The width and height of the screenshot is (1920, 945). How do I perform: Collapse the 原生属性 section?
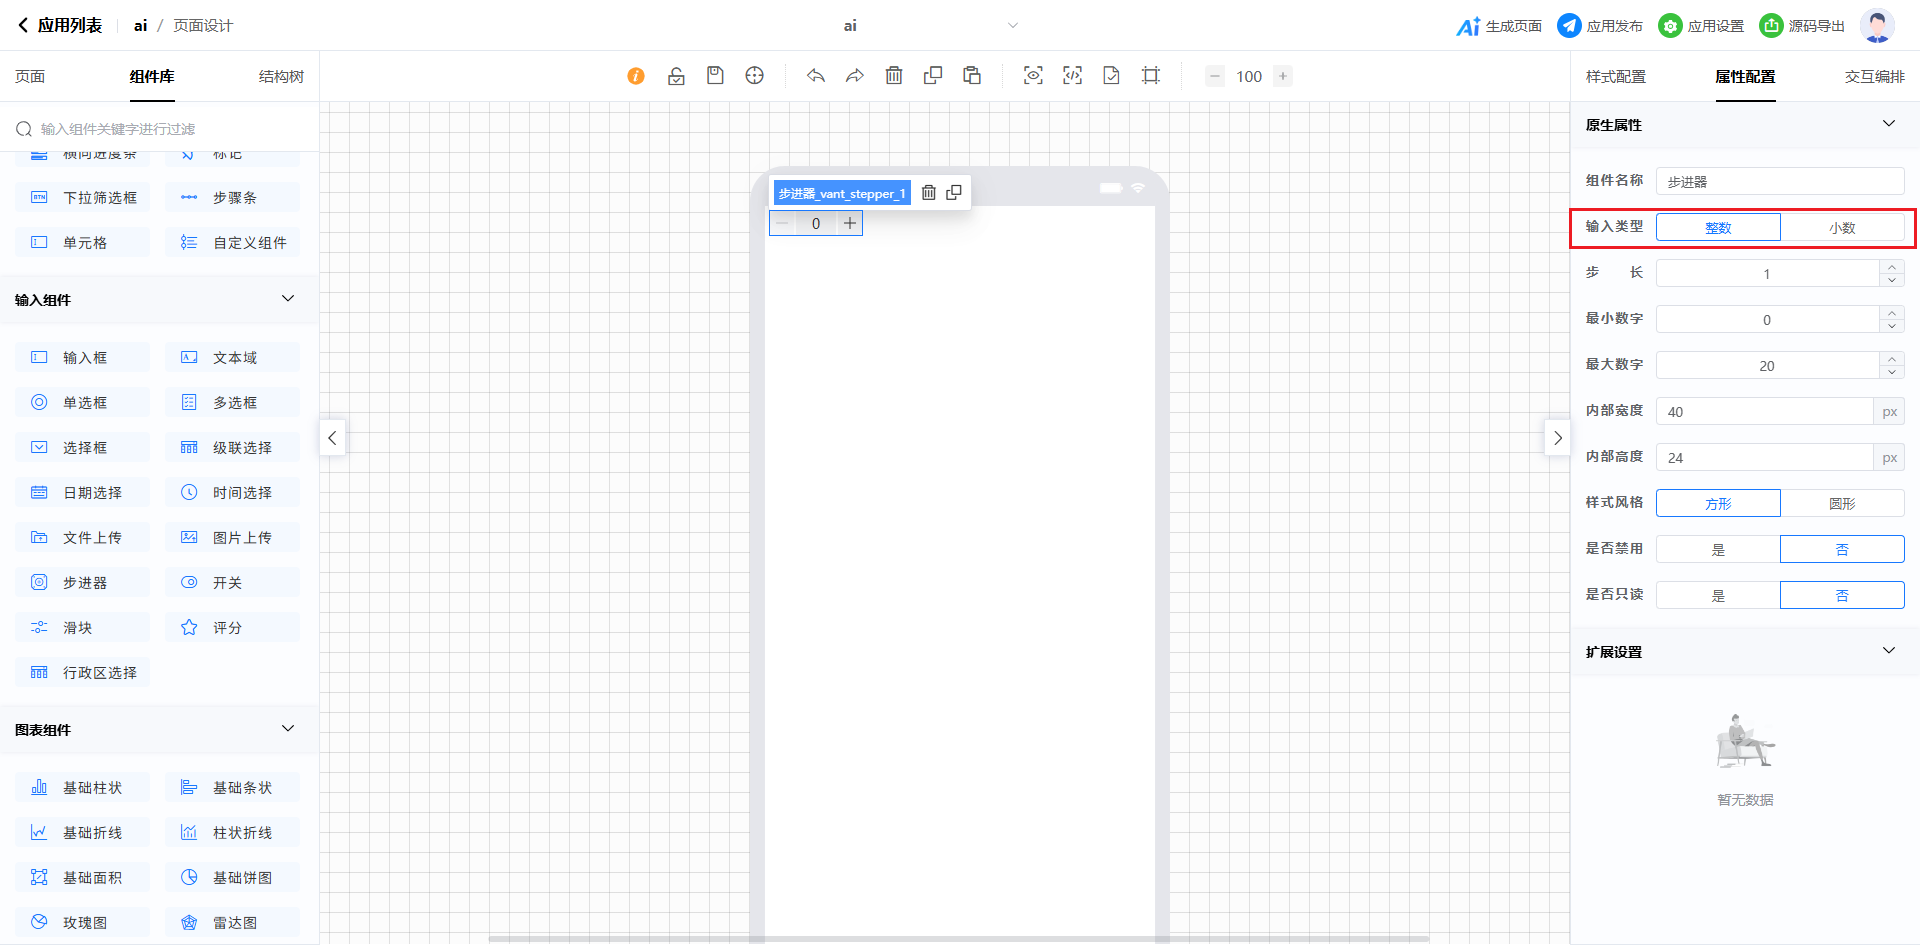1888,124
